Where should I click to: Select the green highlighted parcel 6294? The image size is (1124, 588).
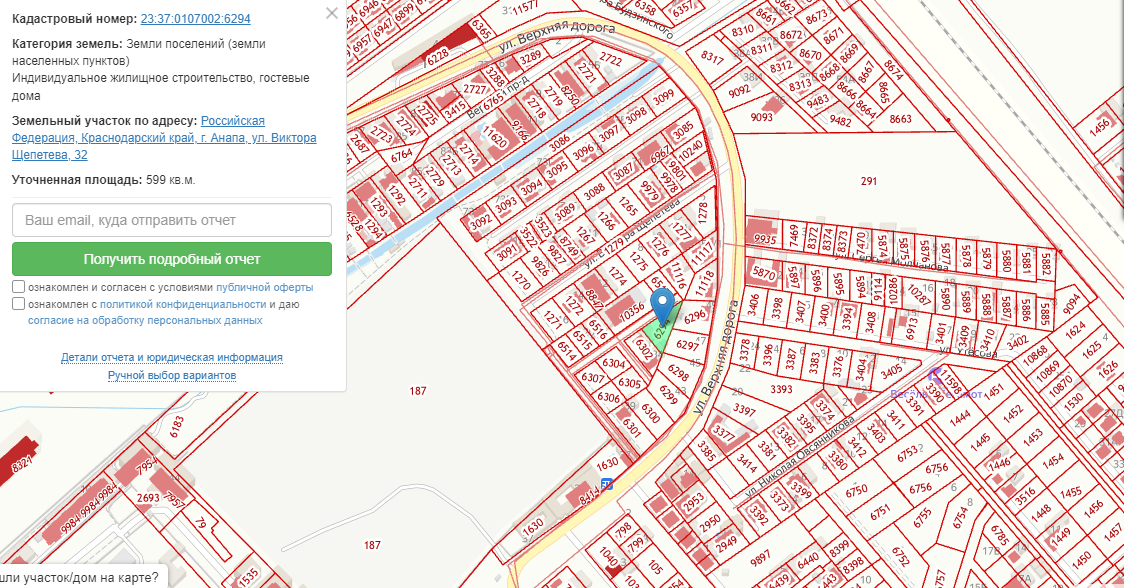pos(658,335)
